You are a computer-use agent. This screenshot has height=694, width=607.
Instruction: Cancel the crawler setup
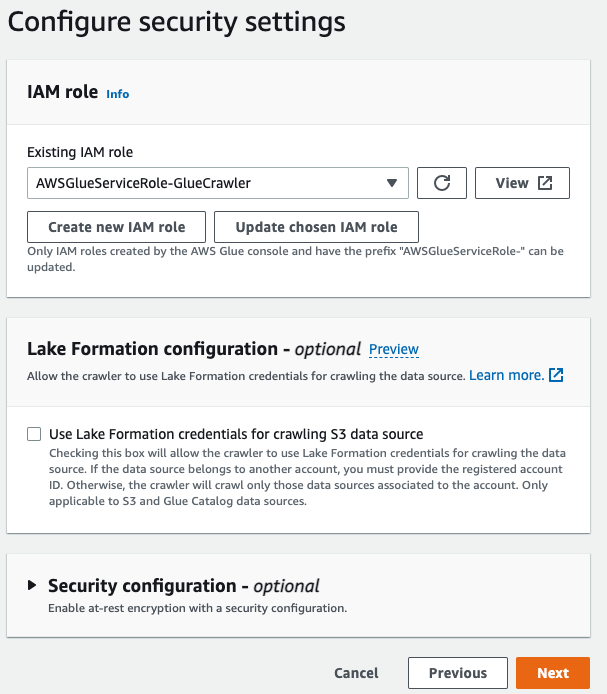click(356, 673)
